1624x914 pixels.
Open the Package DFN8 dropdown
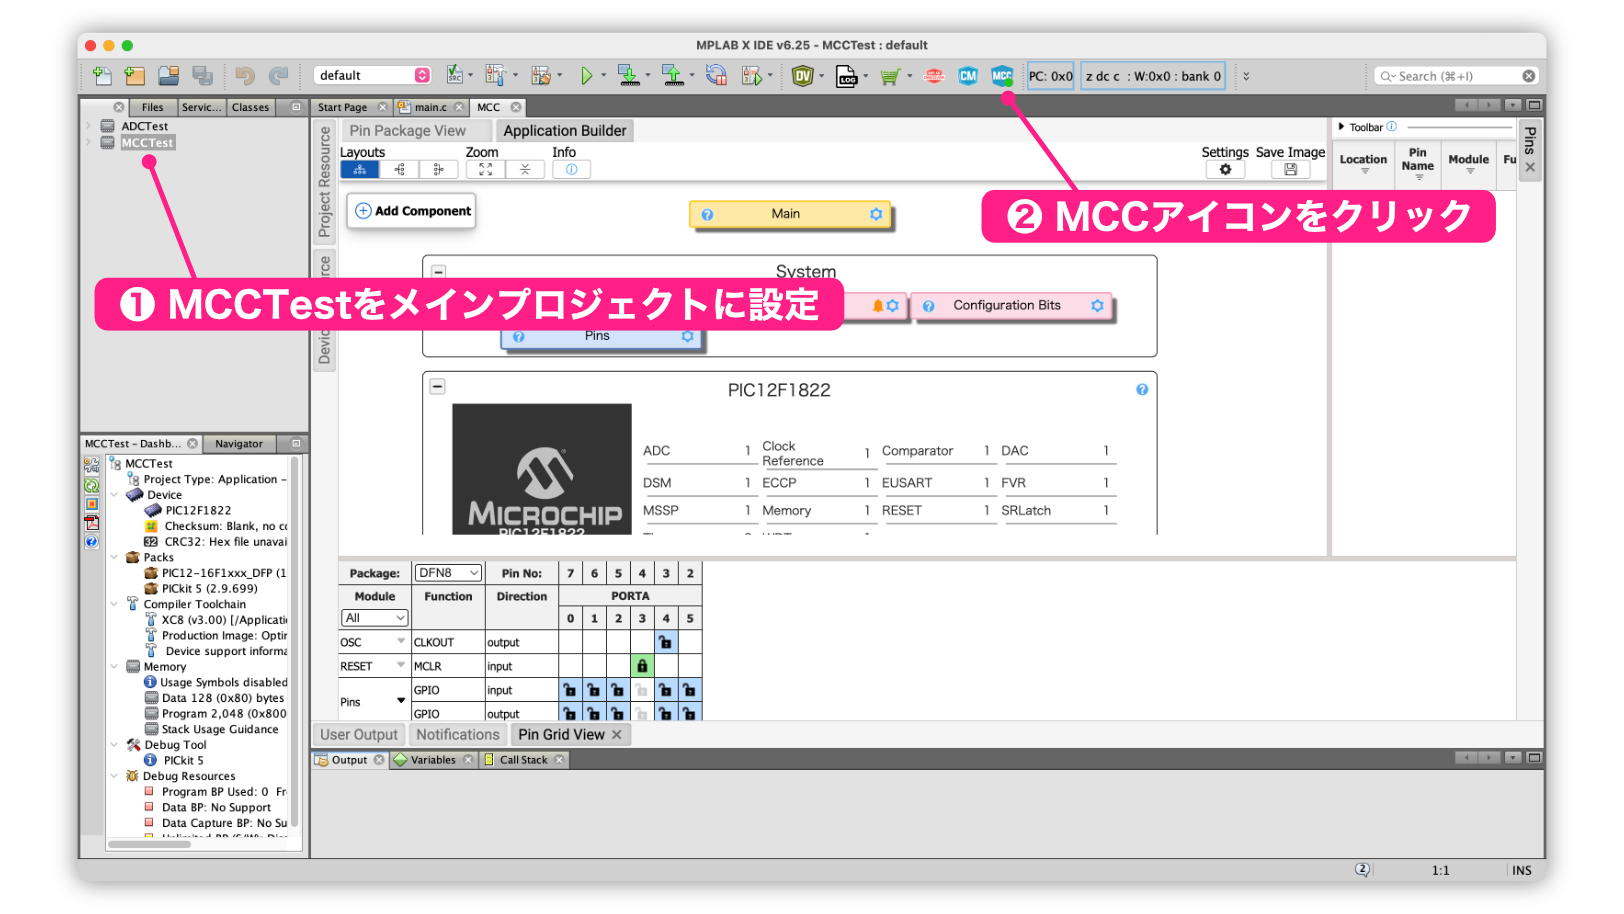click(x=448, y=573)
